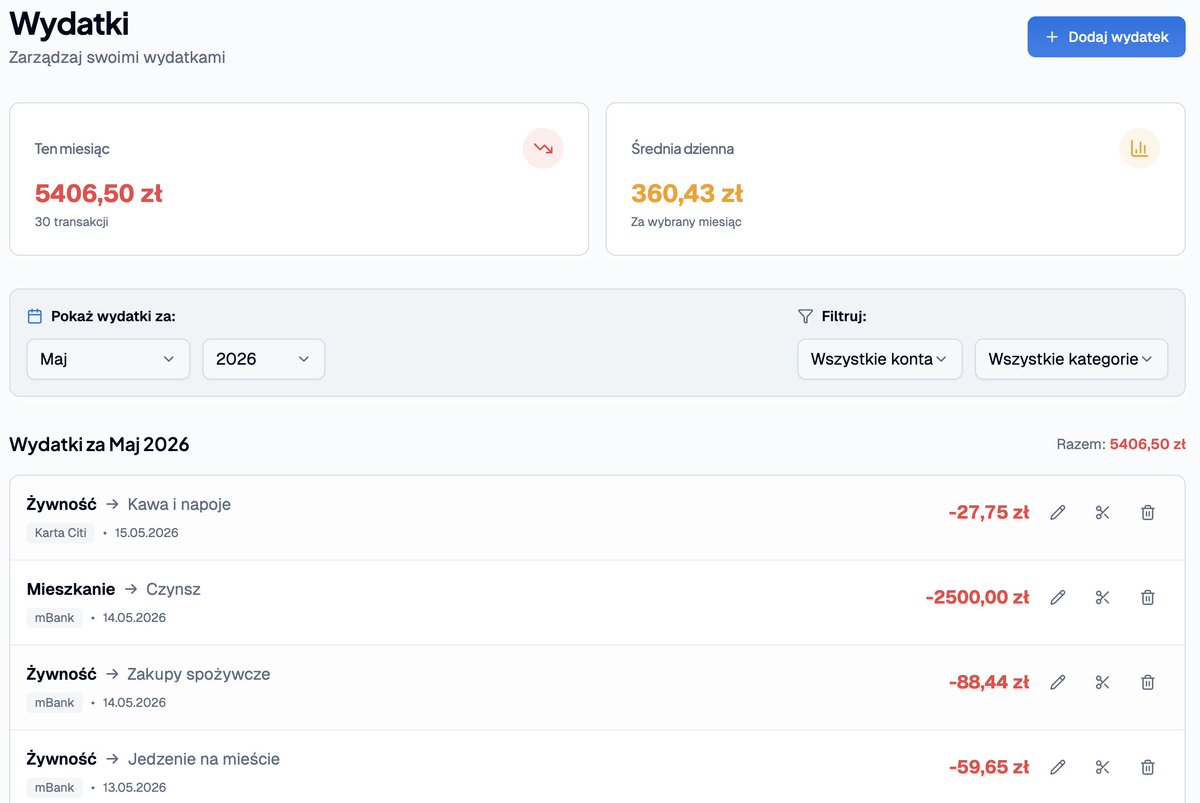This screenshot has width=1200, height=803.
Task: Split the Czynsz expense using scissors icon
Action: point(1103,597)
